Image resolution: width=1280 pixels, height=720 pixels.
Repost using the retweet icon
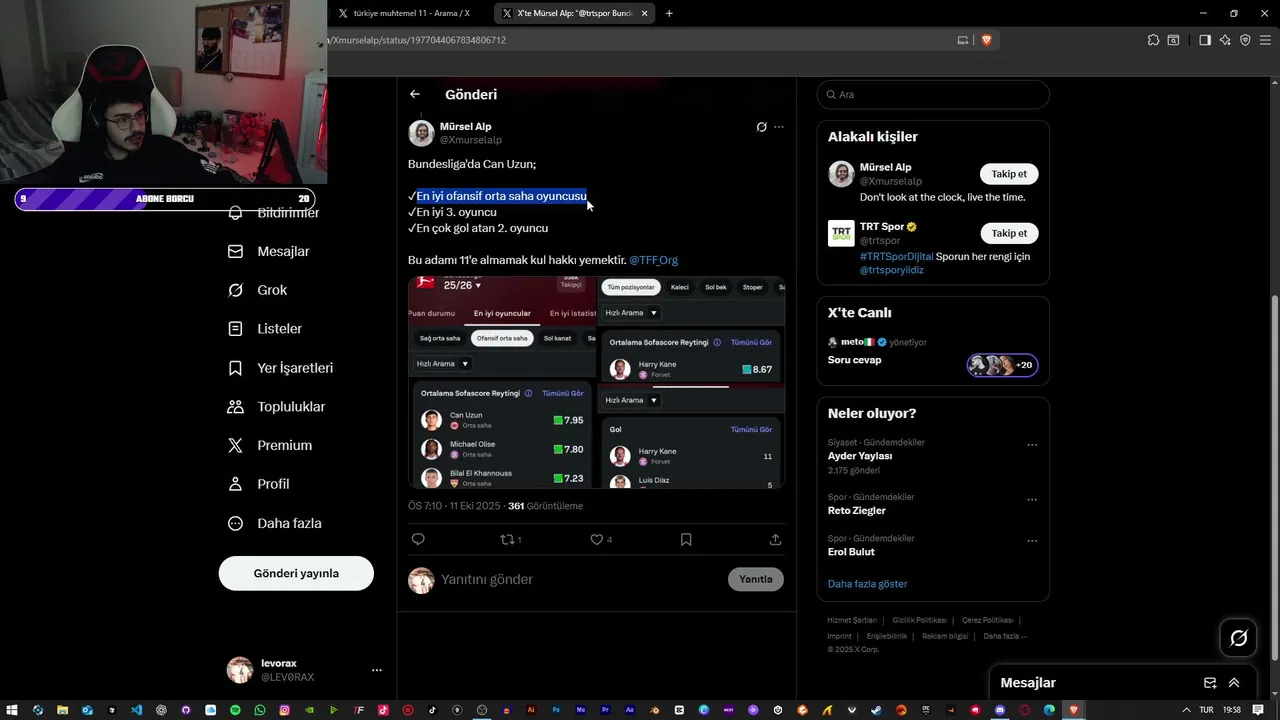tap(510, 539)
